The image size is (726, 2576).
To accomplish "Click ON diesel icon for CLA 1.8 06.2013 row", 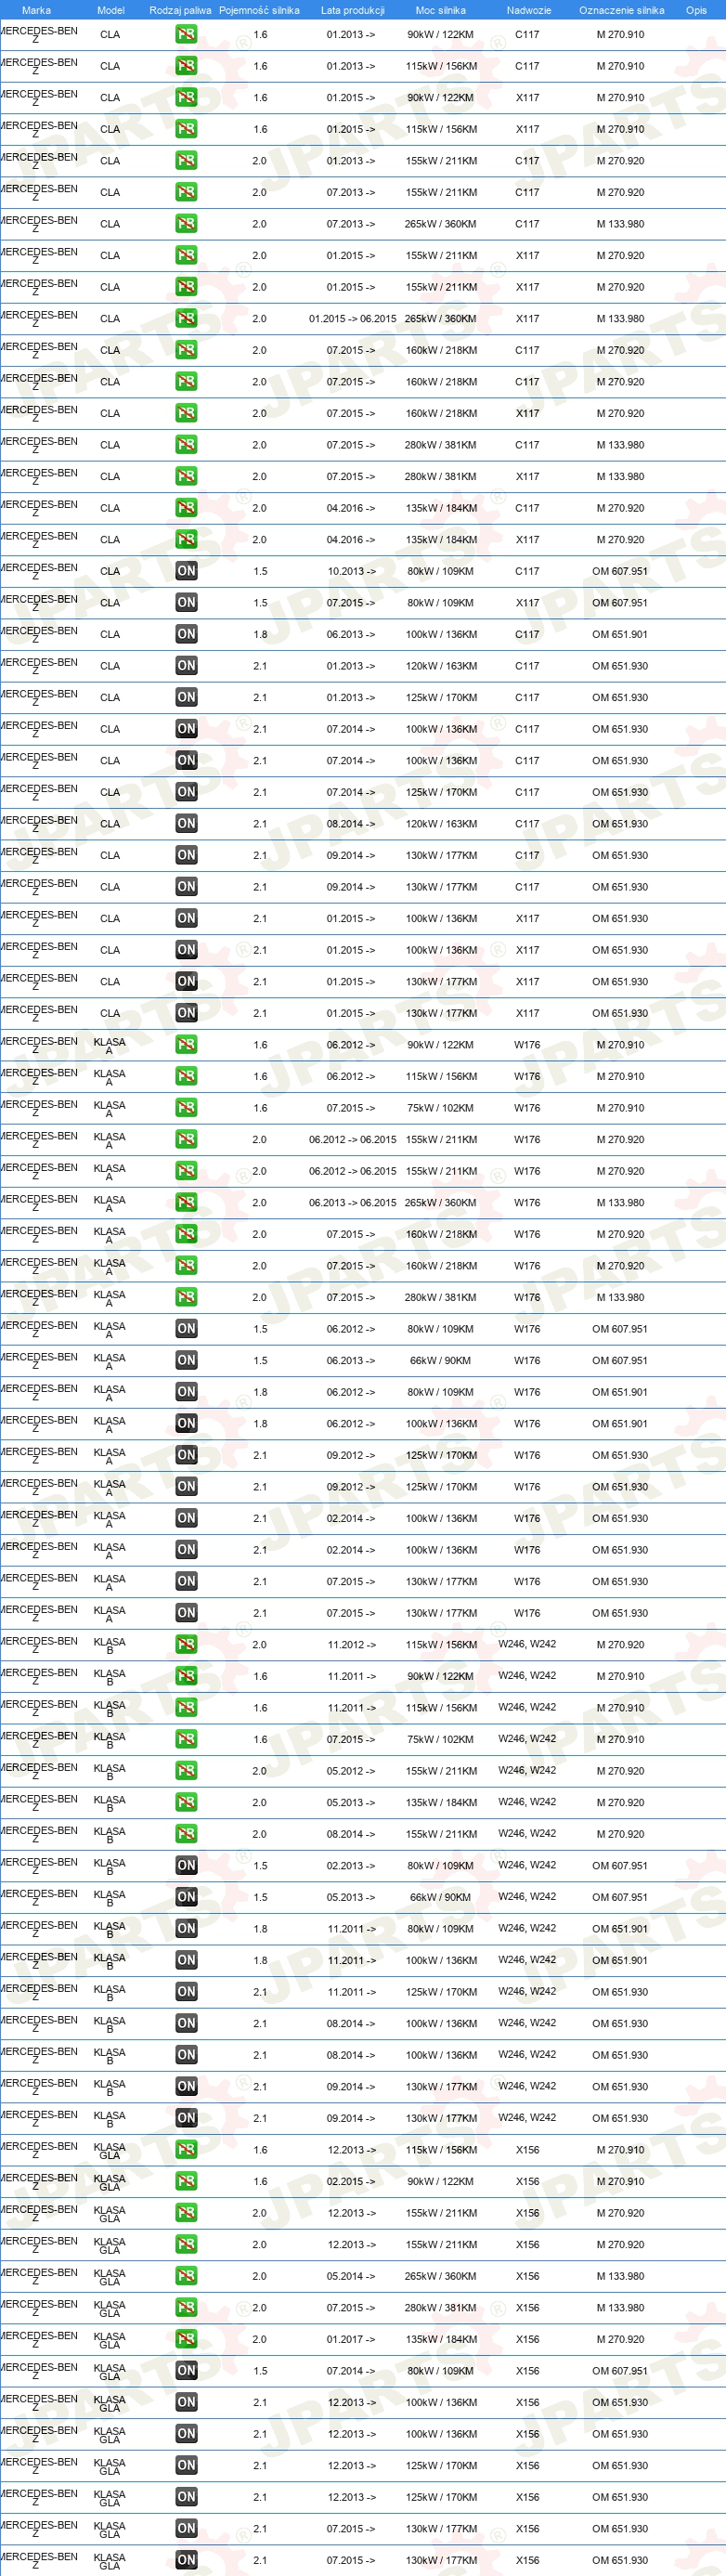I will tap(186, 634).
